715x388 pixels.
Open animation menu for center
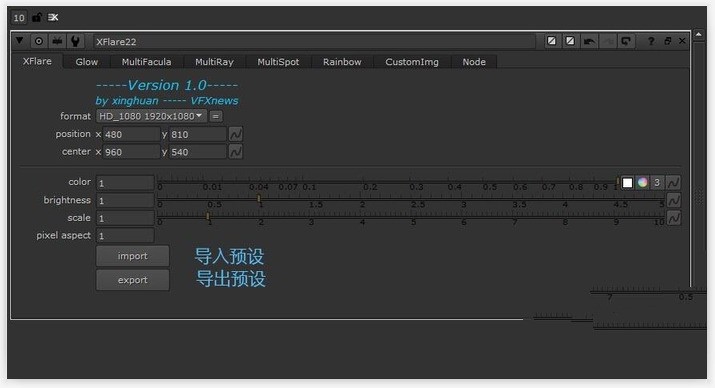point(236,152)
